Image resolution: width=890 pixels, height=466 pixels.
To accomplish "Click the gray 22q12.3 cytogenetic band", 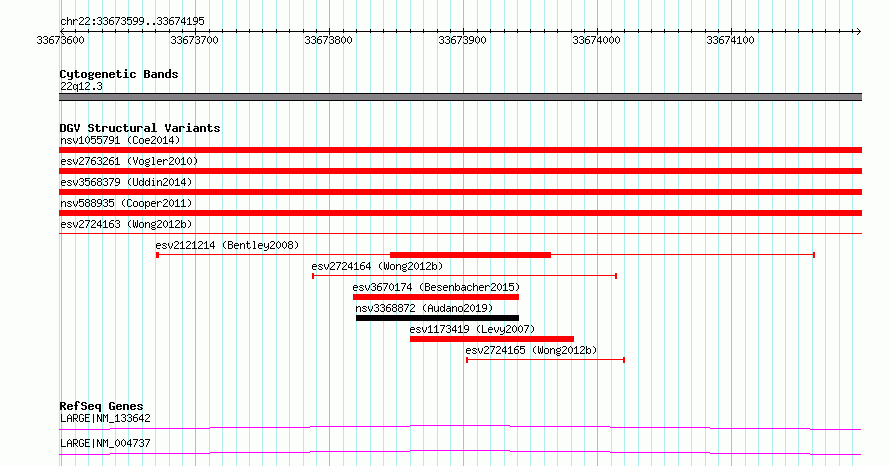I will pyautogui.click(x=460, y=97).
